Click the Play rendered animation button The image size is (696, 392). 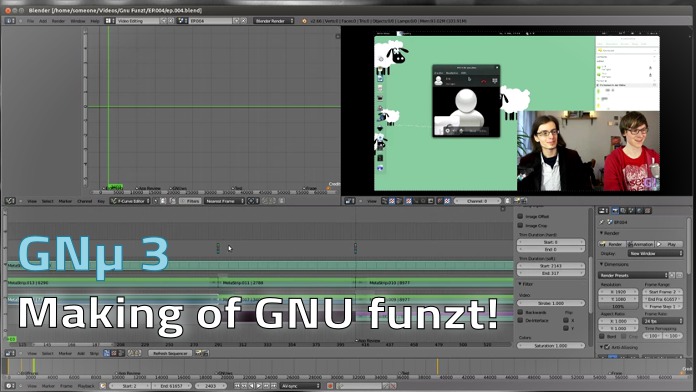pyautogui.click(x=669, y=244)
